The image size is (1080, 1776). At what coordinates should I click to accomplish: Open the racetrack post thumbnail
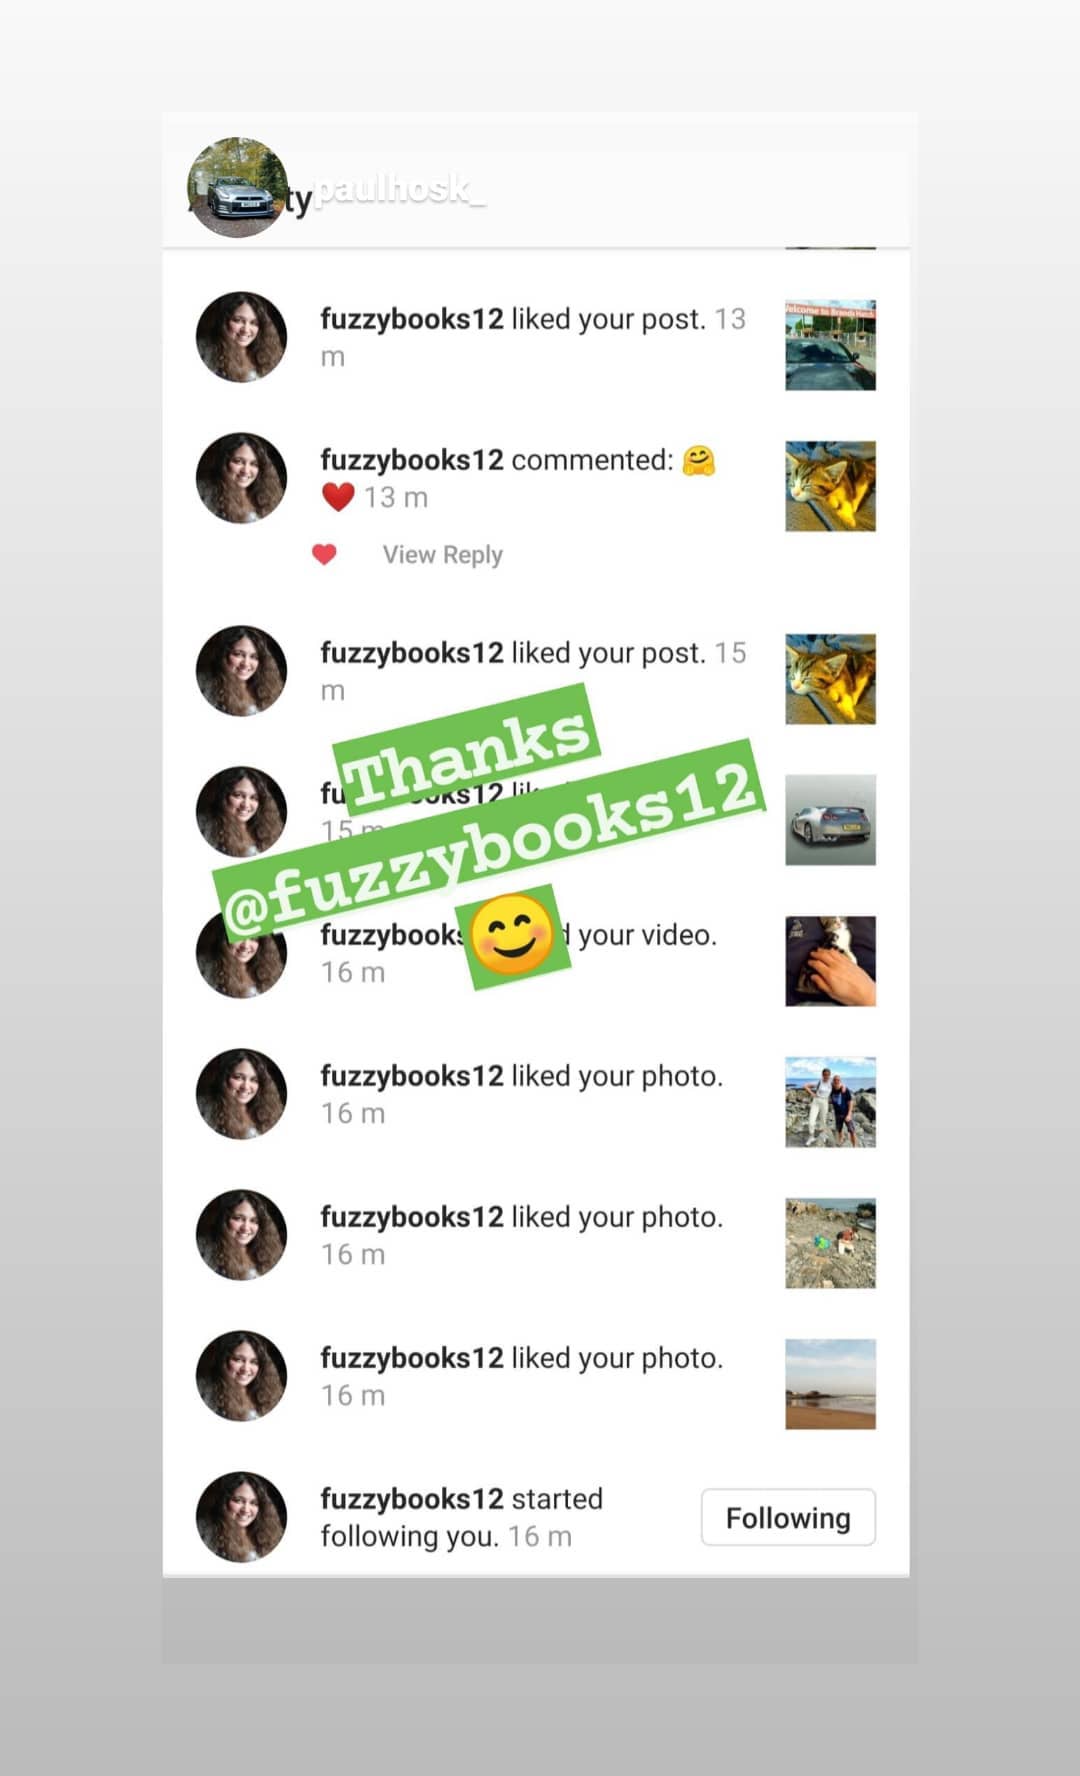click(830, 345)
